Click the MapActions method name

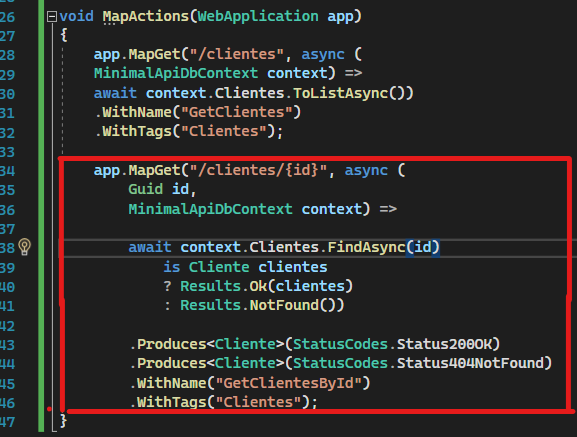146,16
